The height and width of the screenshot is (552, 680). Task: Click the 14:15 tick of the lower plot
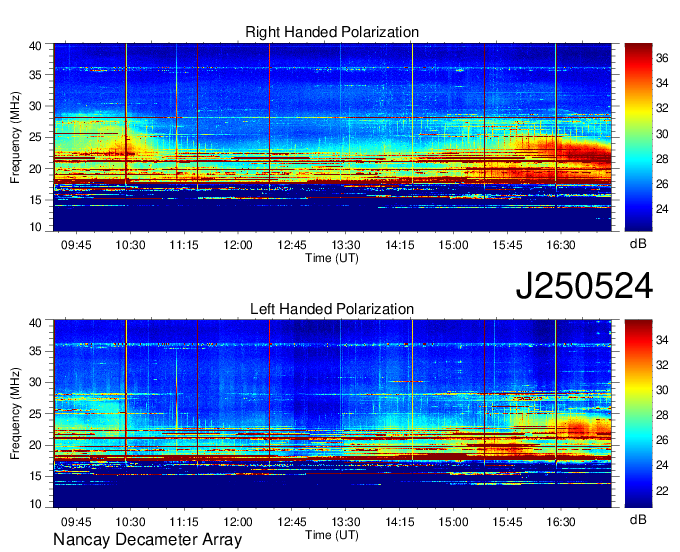[x=400, y=522]
